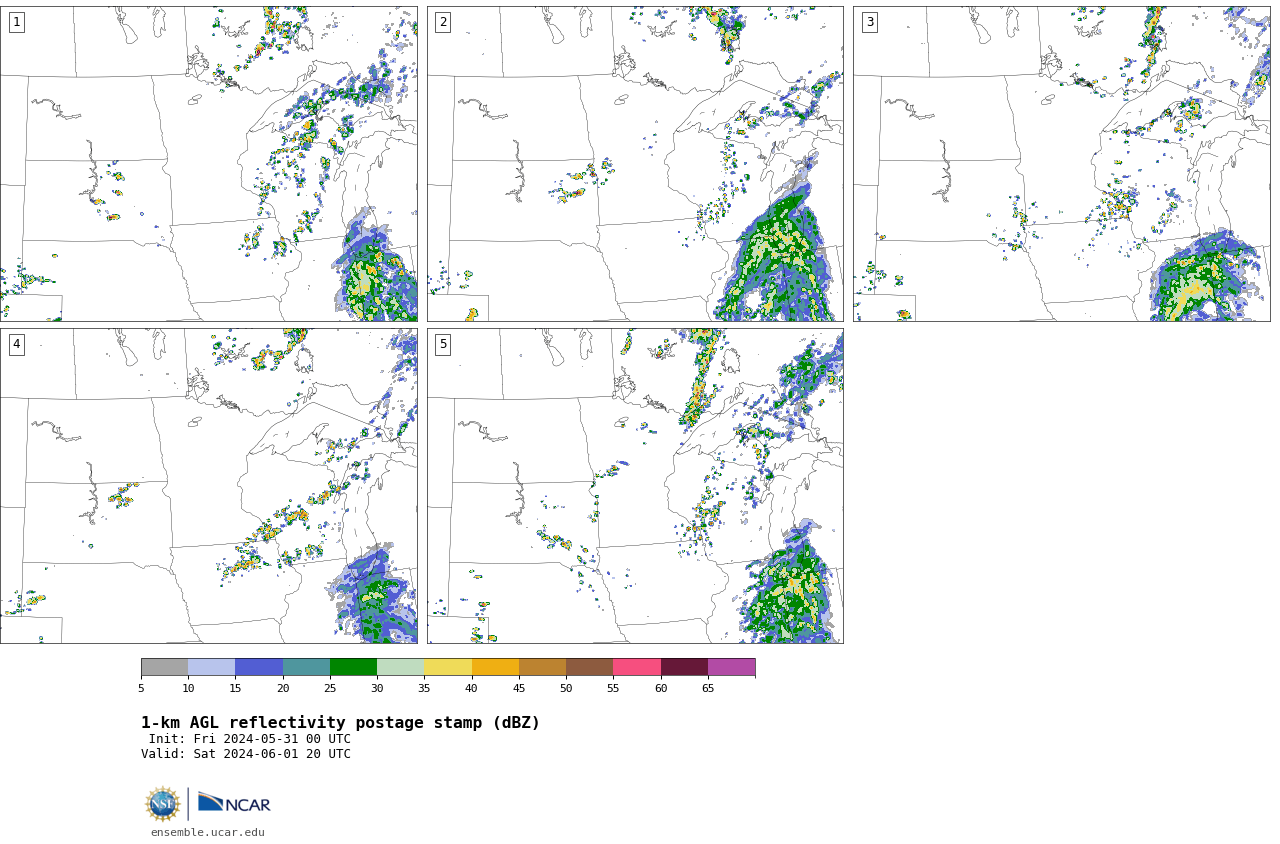This screenshot has width=1280, height=844.
Task: Click the light lavender 10-15 dBZ swatch
Action: [211, 667]
